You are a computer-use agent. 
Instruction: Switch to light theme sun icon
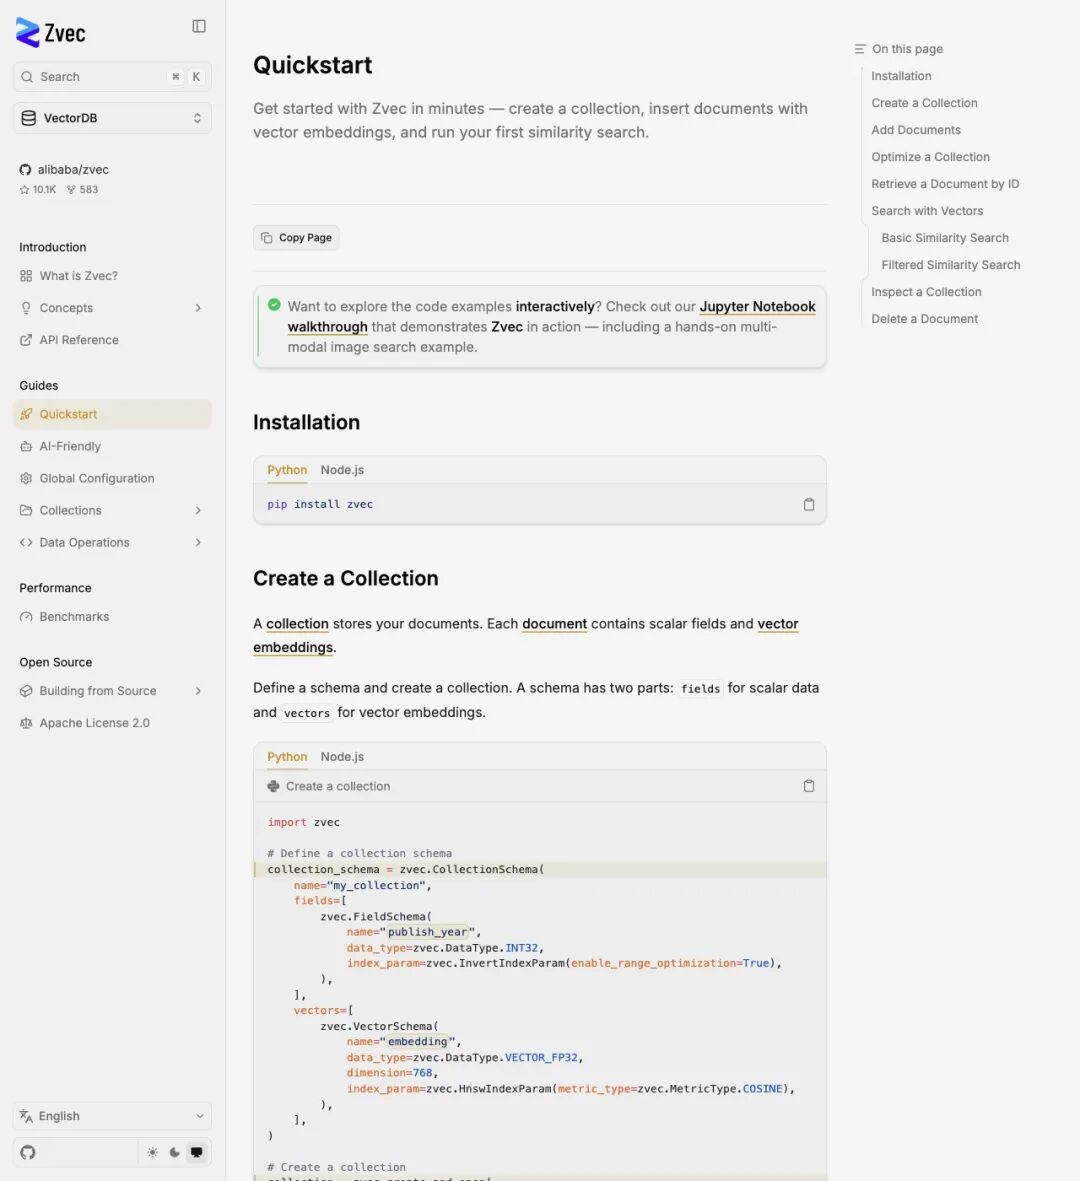point(153,1152)
